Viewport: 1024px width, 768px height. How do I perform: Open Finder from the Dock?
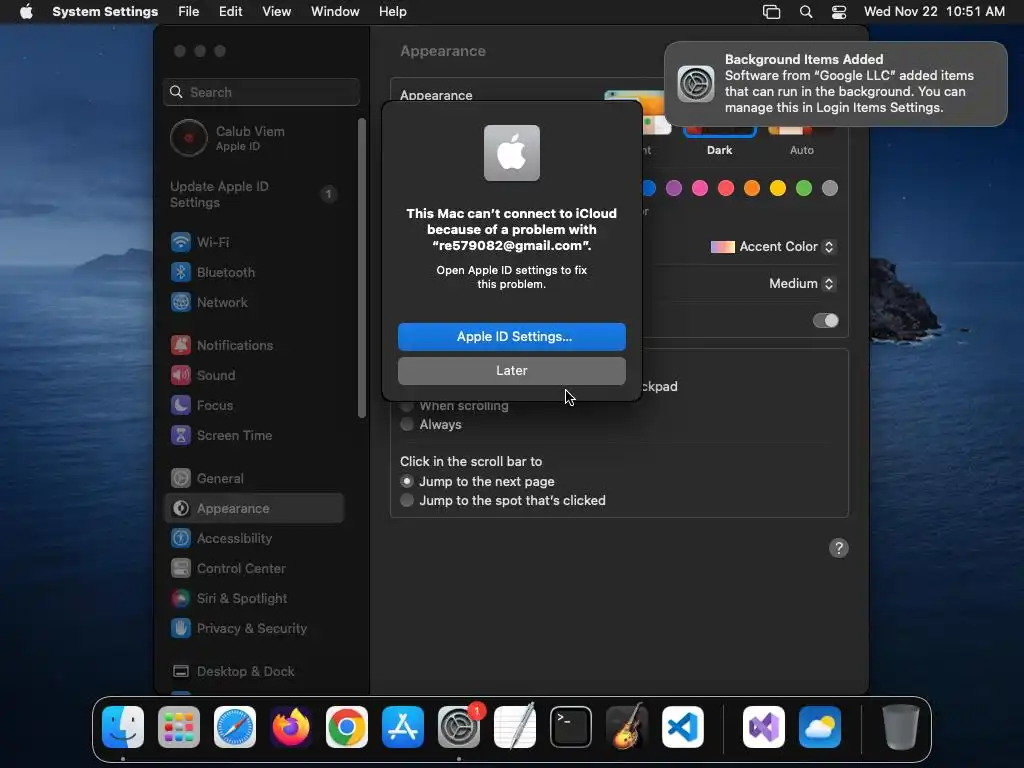[x=123, y=727]
